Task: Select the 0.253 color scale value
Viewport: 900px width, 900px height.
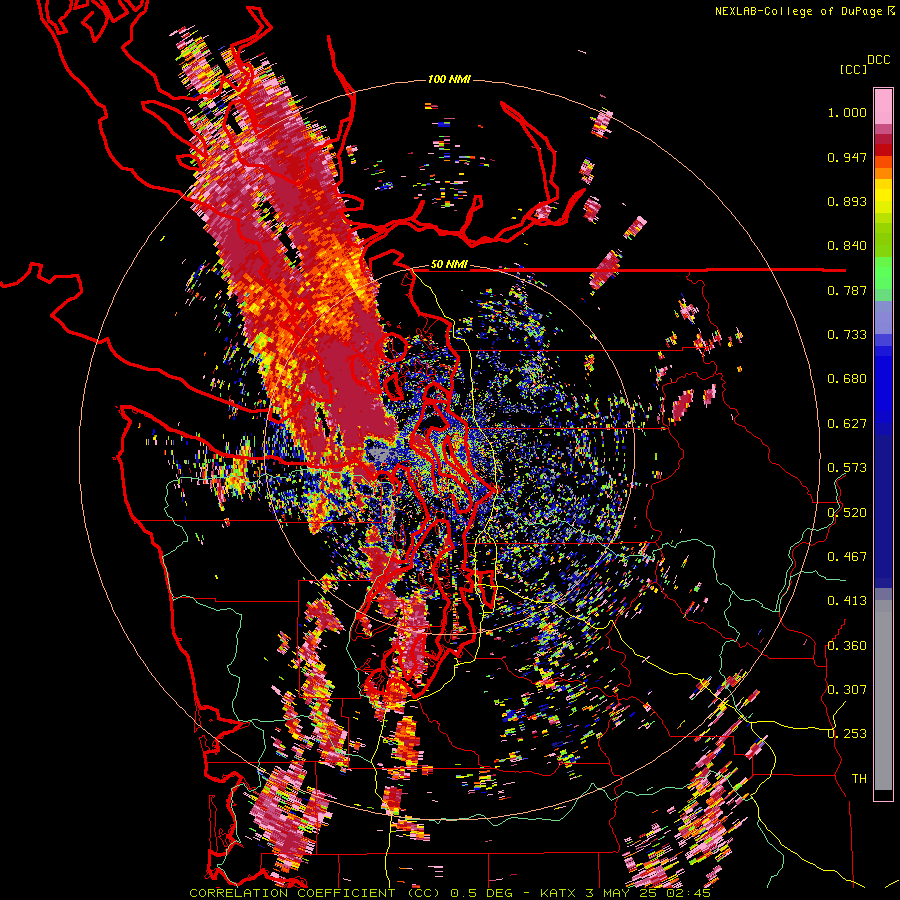Action: pos(847,734)
